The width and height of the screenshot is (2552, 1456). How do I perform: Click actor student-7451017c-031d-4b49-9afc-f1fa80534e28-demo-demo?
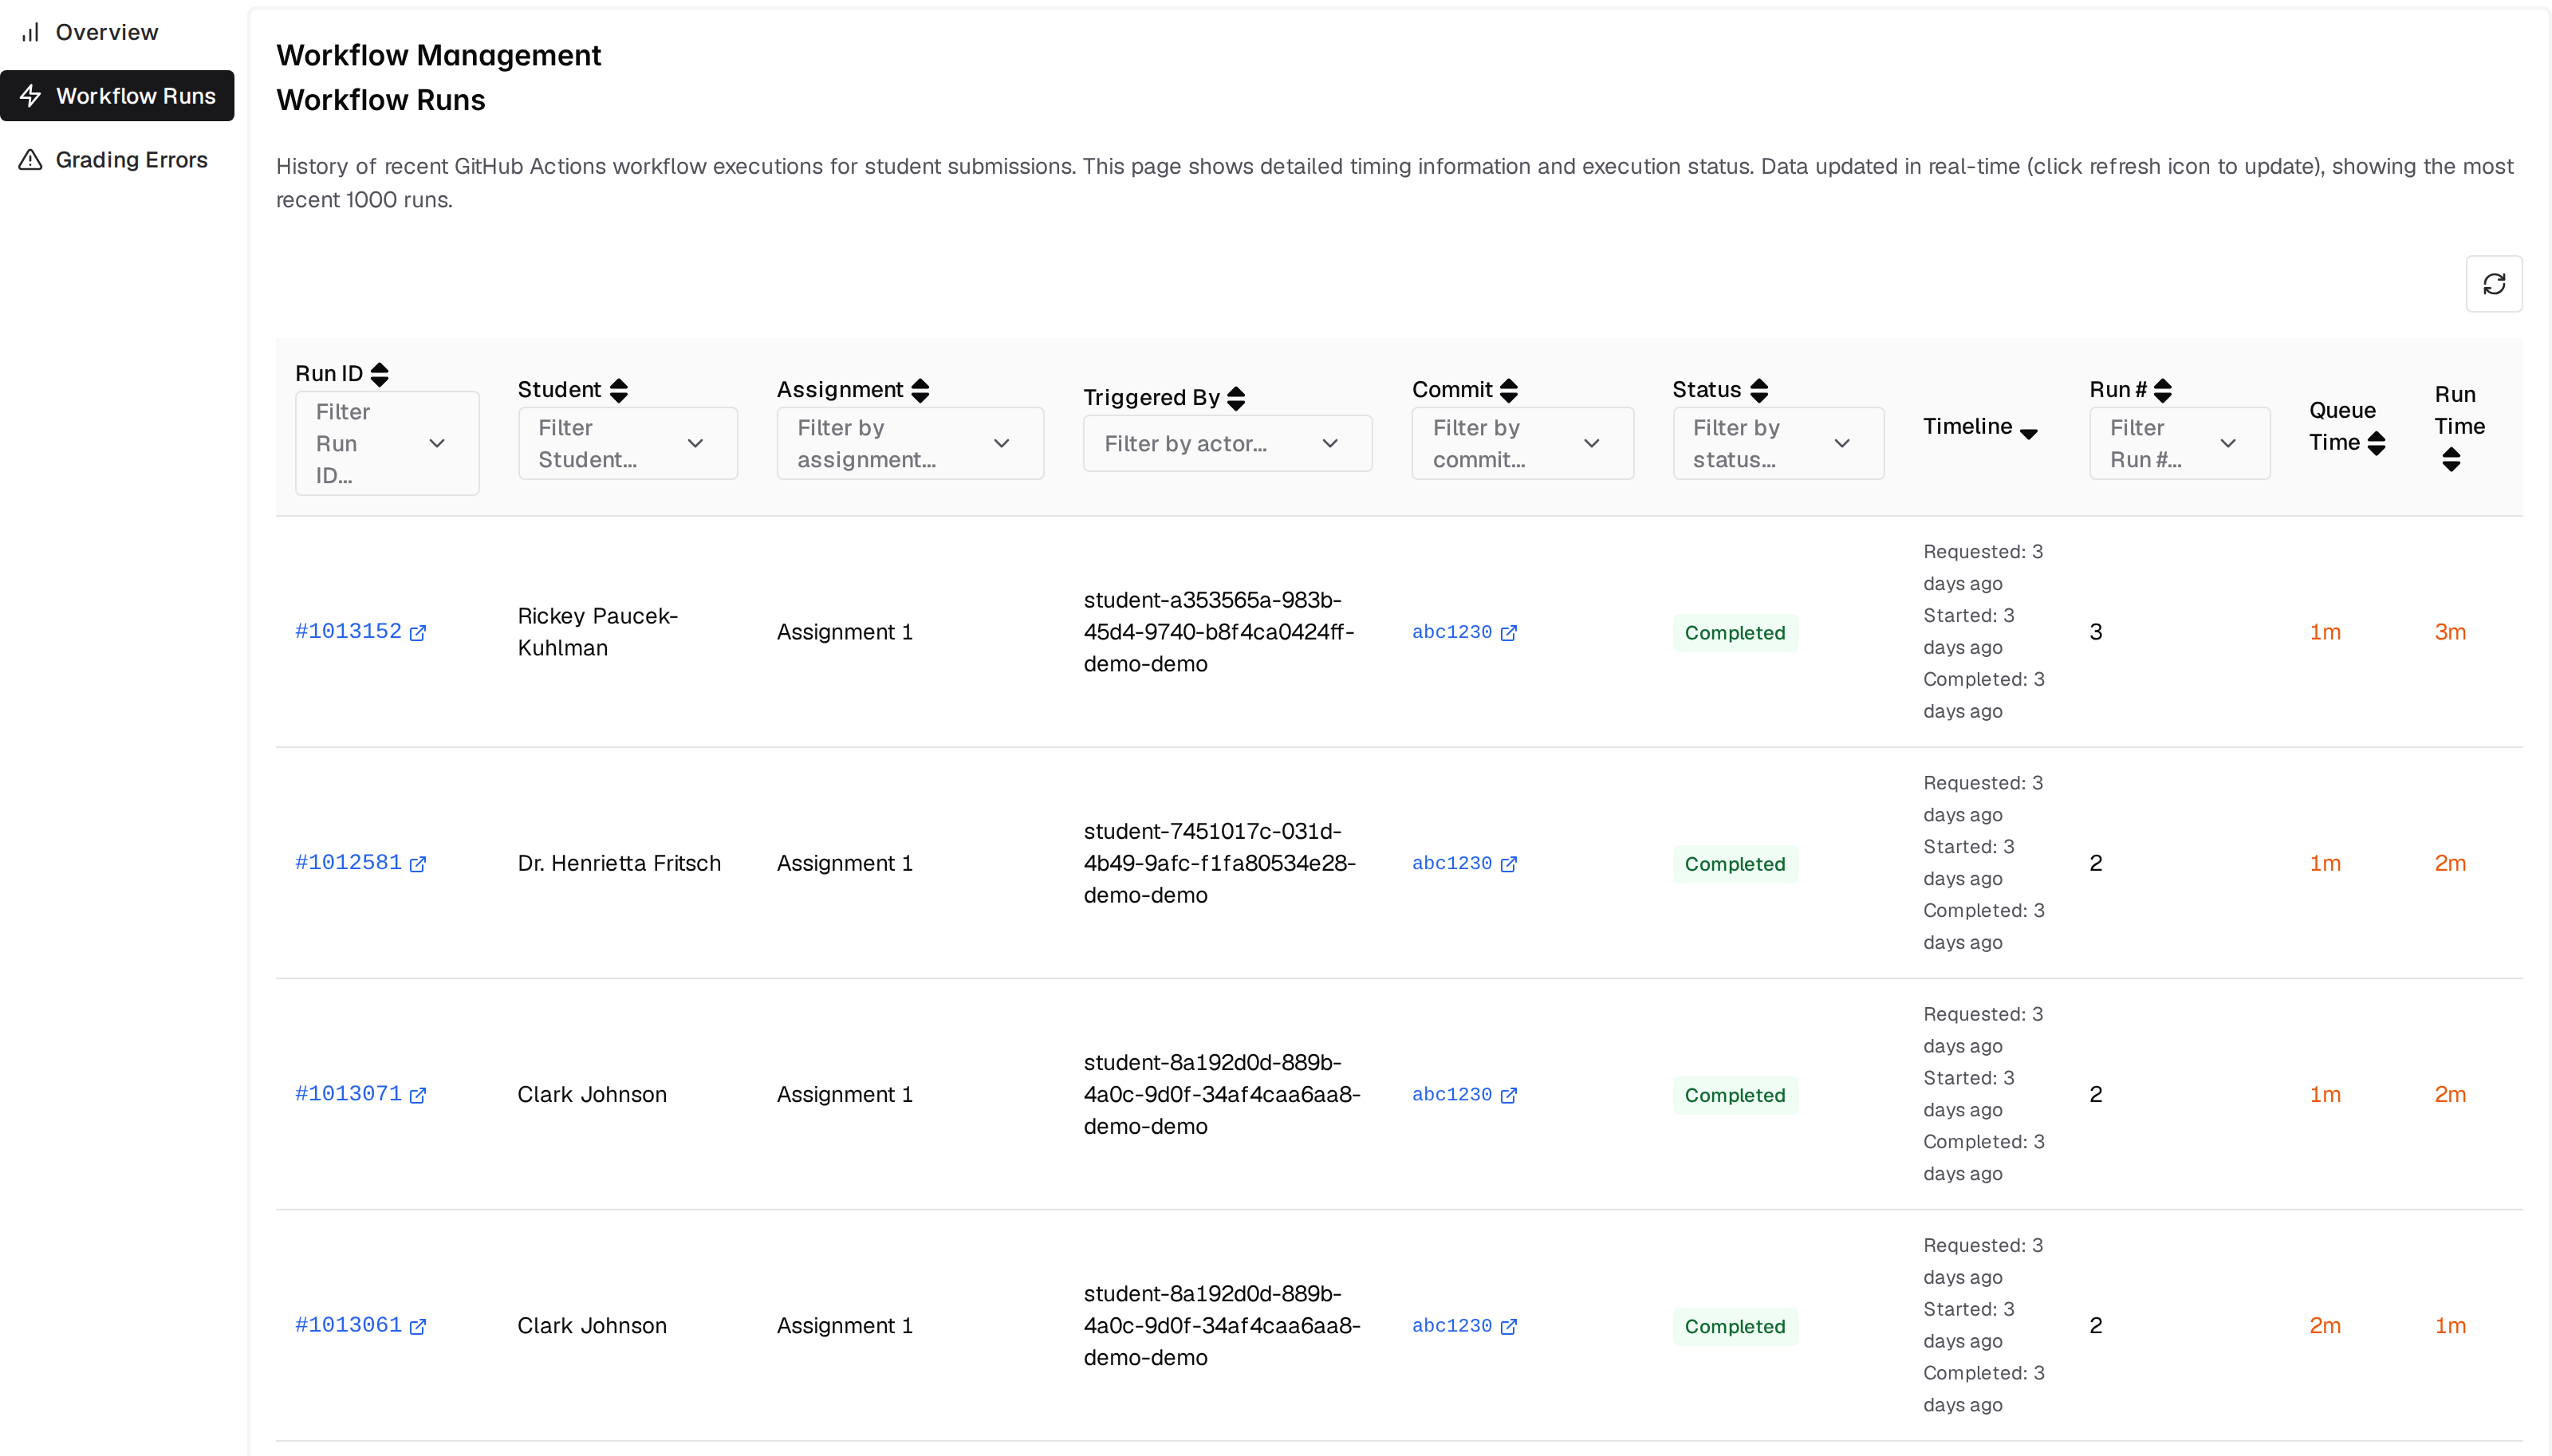tap(1220, 863)
